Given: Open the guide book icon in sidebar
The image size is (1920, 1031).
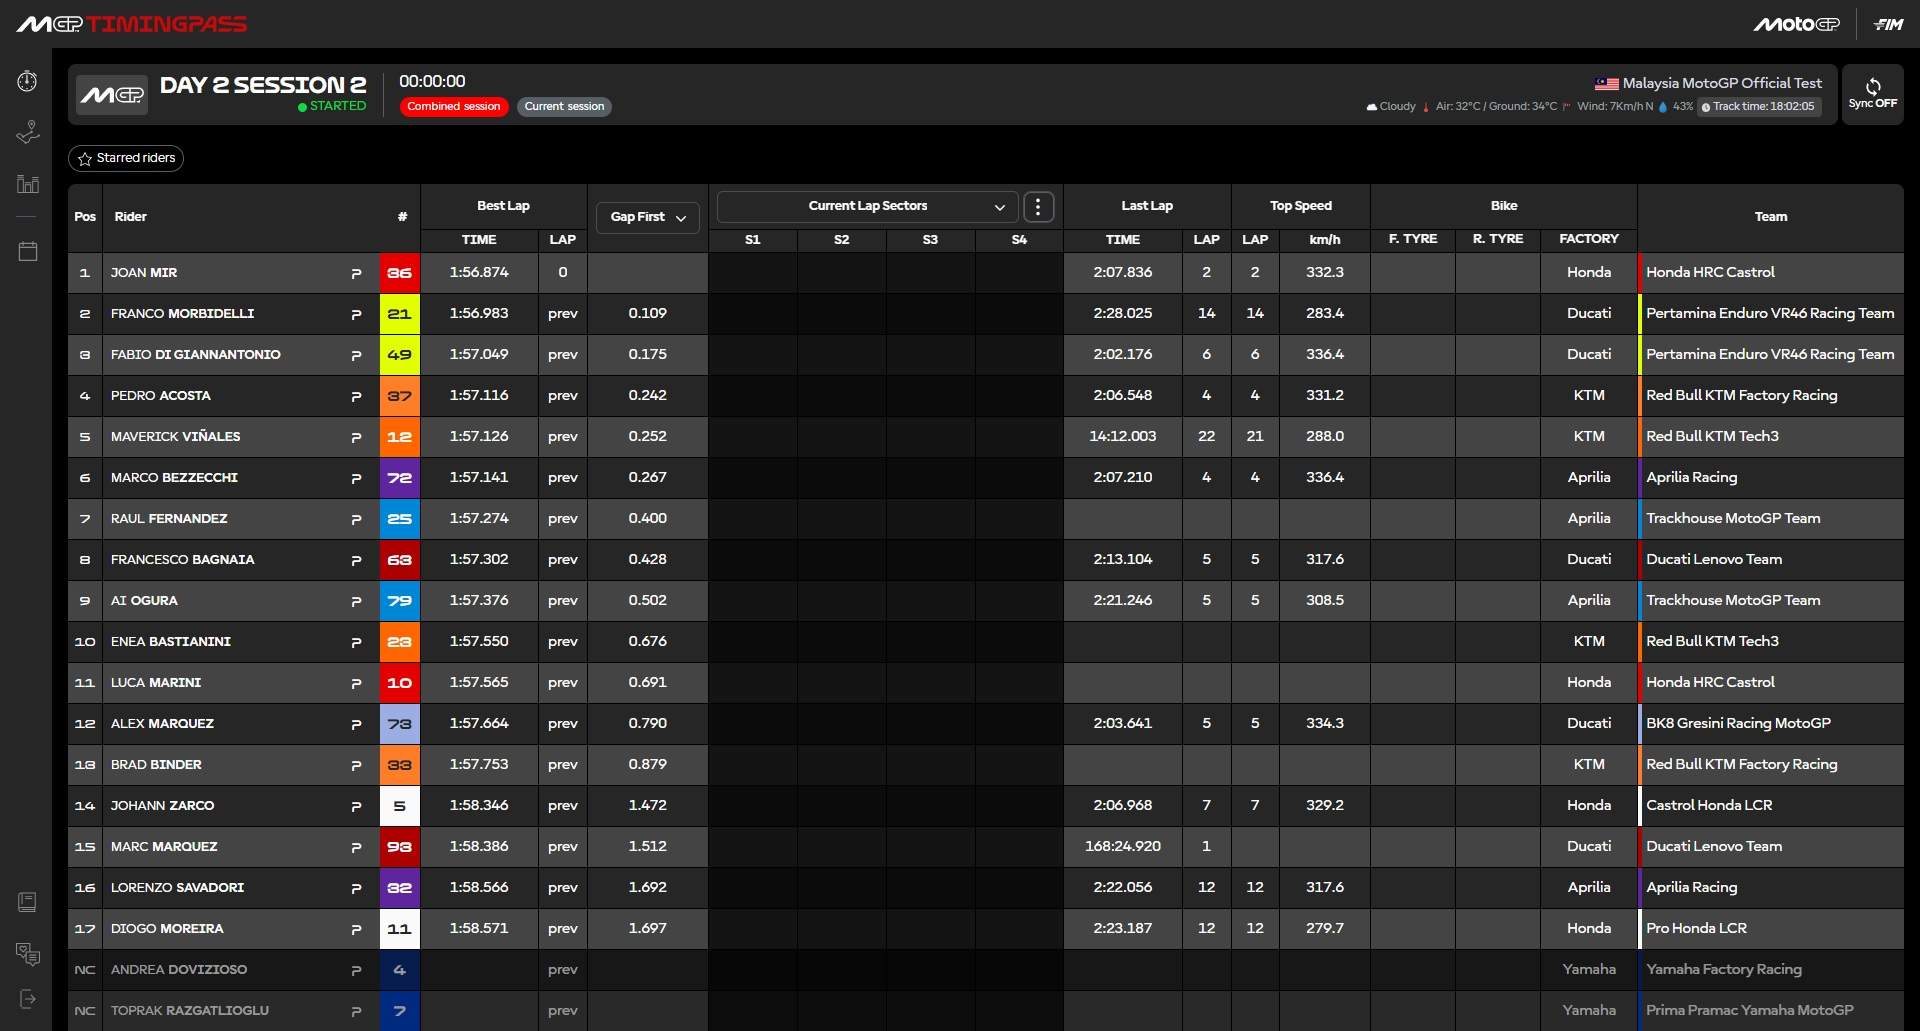Looking at the screenshot, I should (x=27, y=902).
